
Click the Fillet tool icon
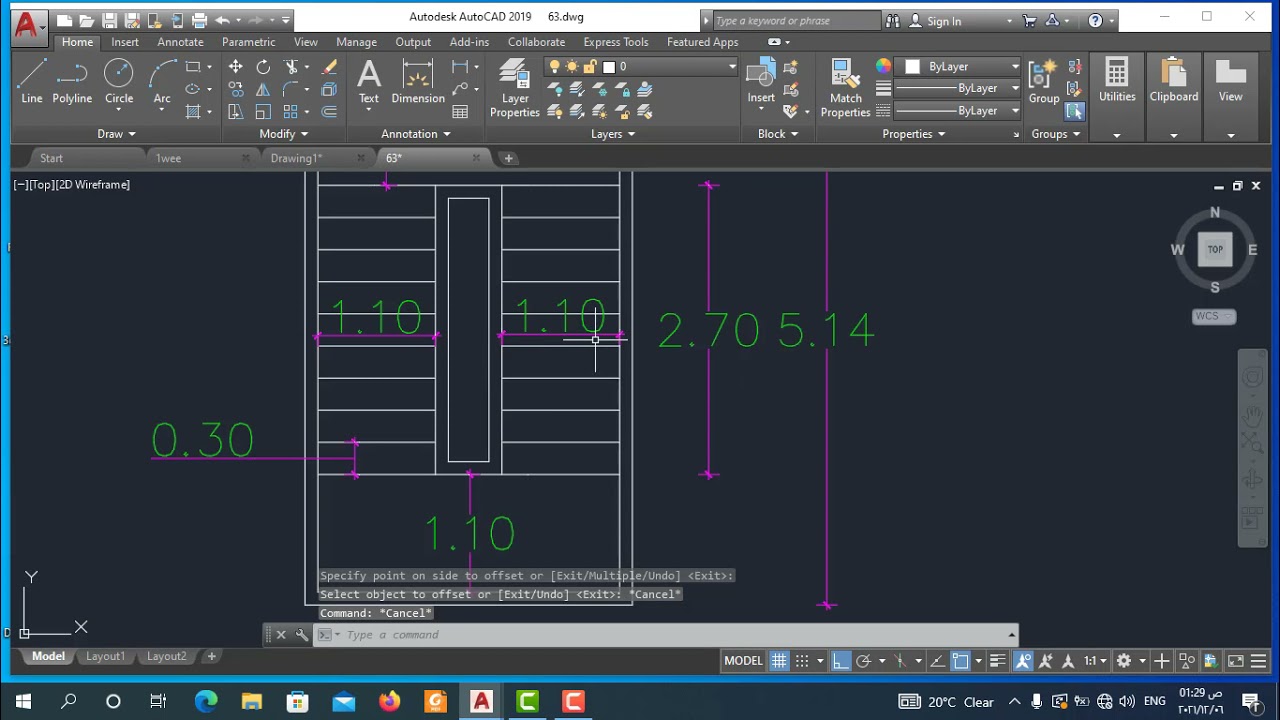pos(291,89)
